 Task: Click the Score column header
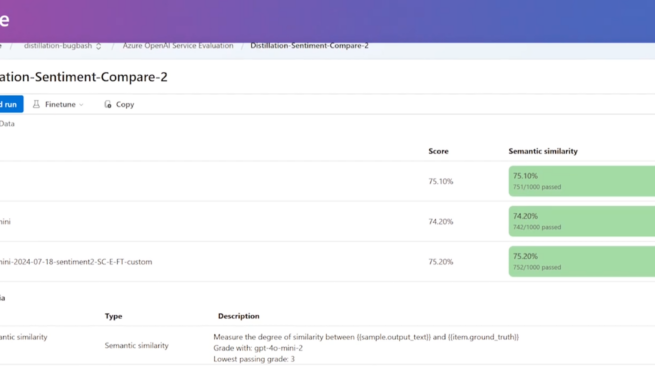coord(438,151)
